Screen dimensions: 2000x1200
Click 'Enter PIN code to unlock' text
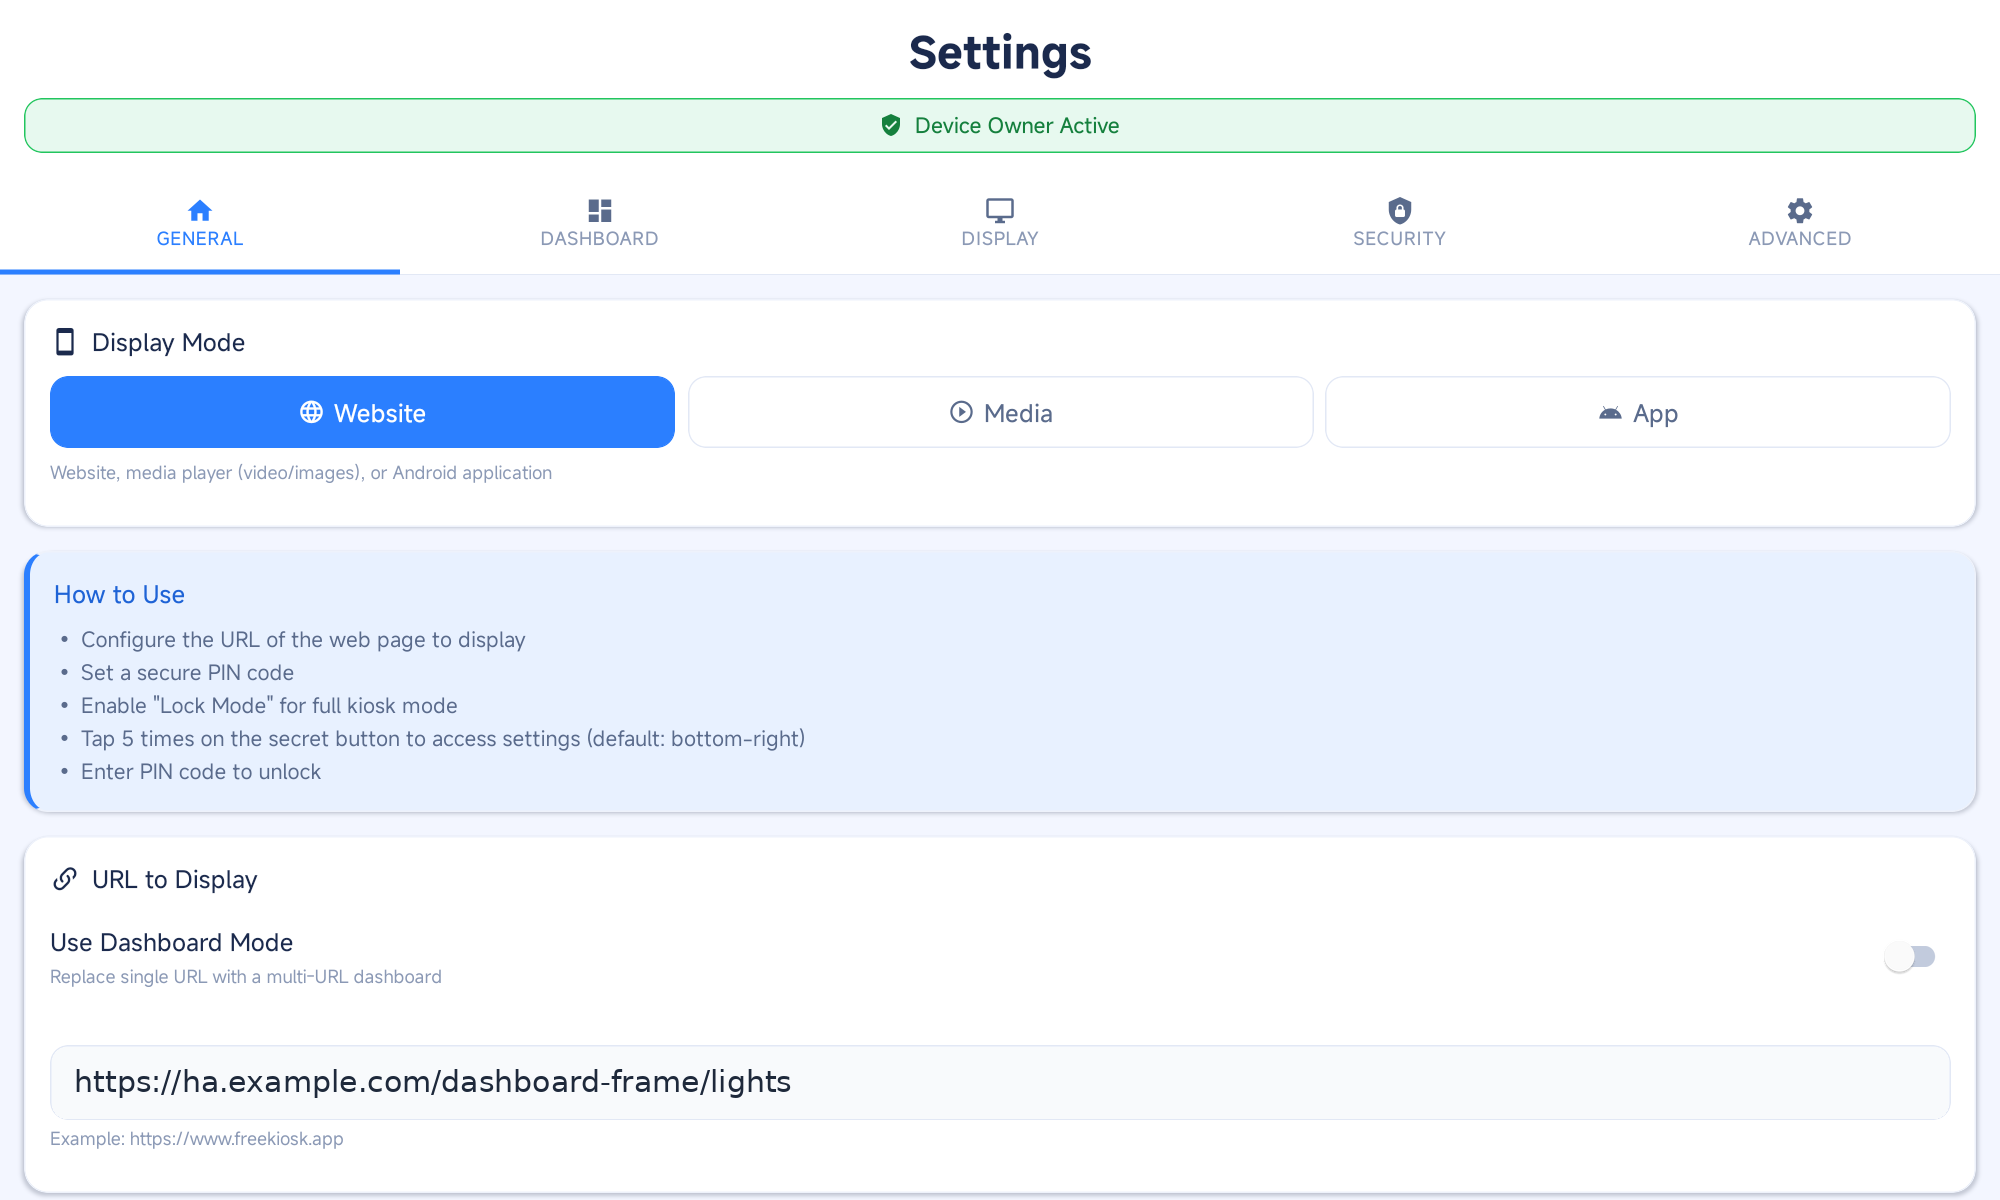(x=201, y=772)
